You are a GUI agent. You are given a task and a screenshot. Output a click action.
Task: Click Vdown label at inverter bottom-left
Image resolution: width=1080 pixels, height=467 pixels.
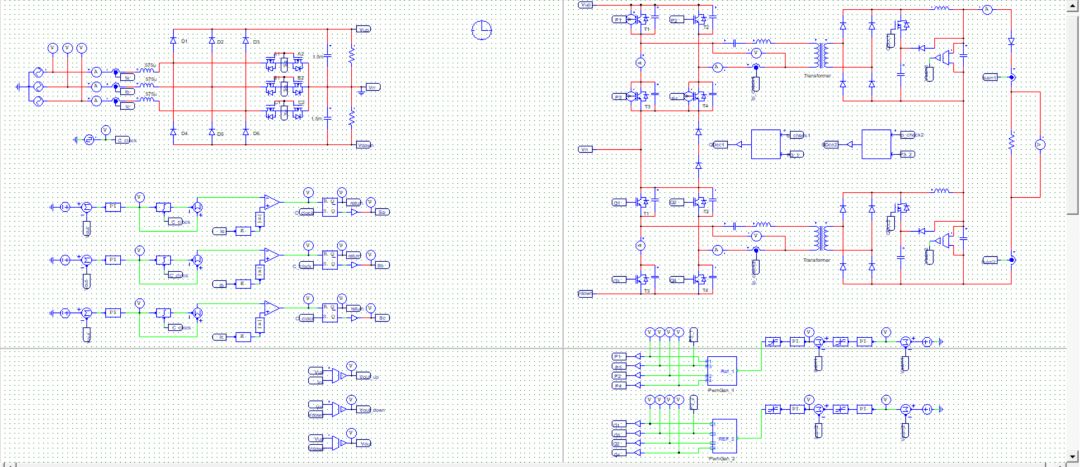pos(585,294)
